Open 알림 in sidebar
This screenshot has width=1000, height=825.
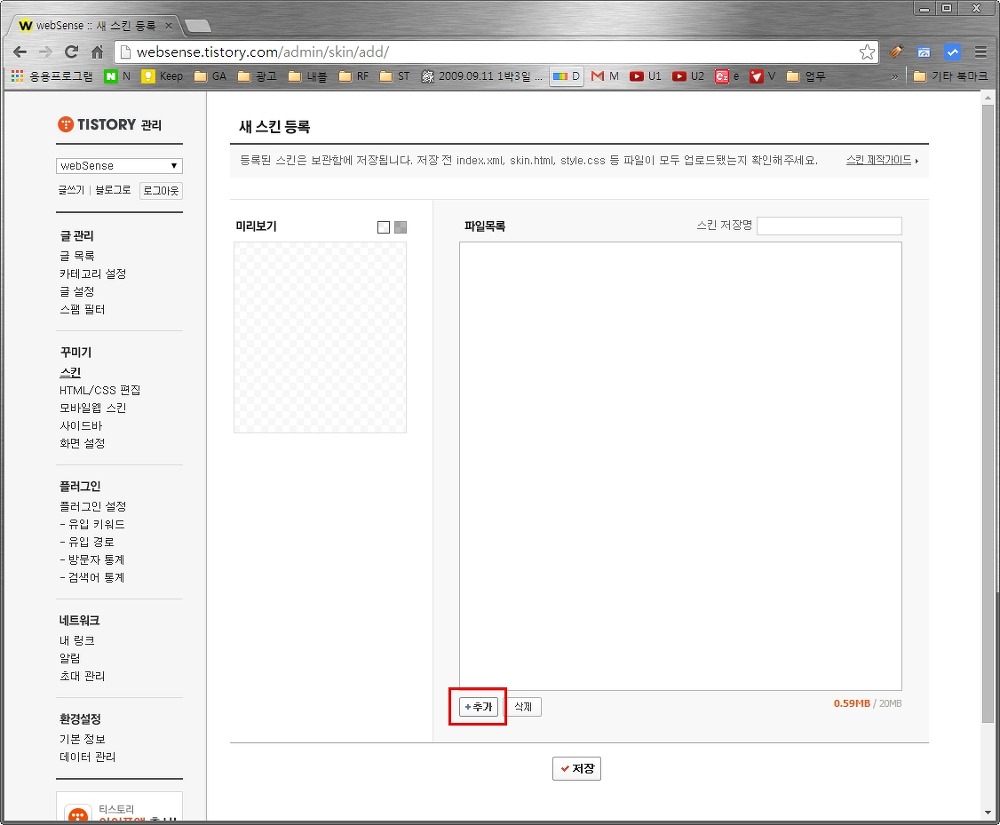(x=70, y=658)
